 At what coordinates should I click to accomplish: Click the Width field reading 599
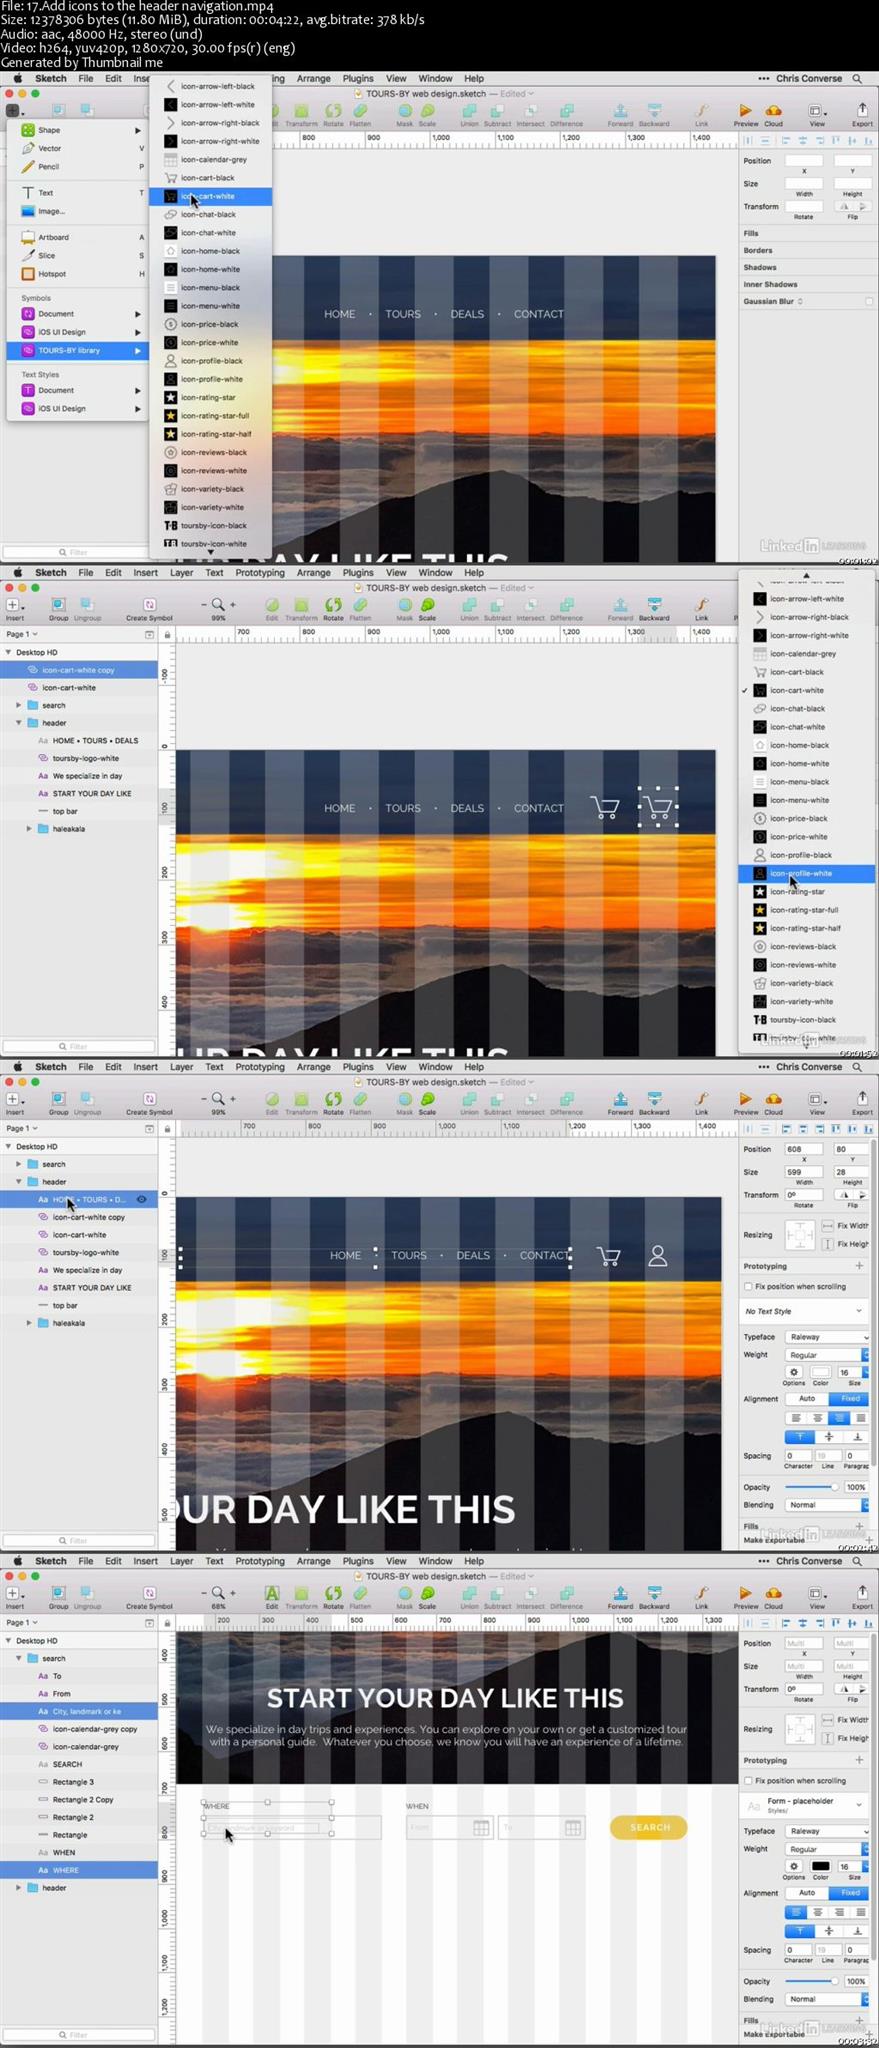click(804, 1171)
